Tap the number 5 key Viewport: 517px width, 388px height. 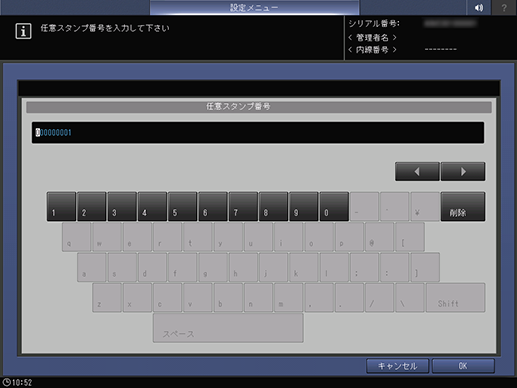(x=183, y=206)
